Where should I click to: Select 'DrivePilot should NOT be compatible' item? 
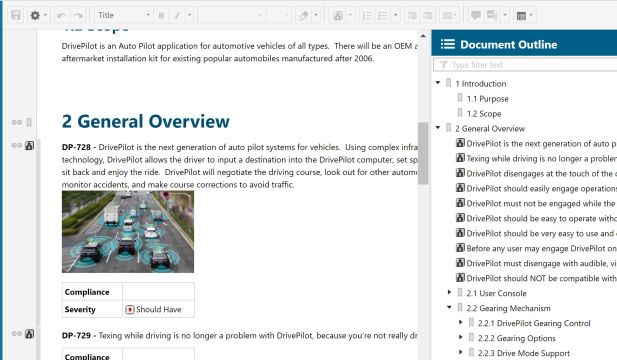pyautogui.click(x=541, y=278)
